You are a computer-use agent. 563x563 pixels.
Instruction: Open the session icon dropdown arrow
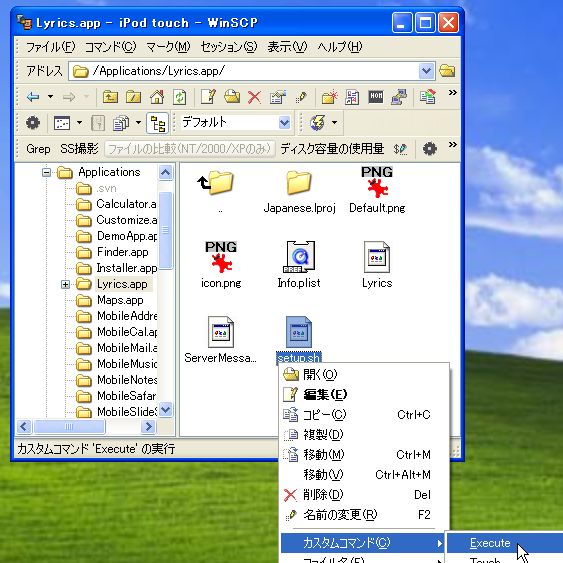point(335,123)
